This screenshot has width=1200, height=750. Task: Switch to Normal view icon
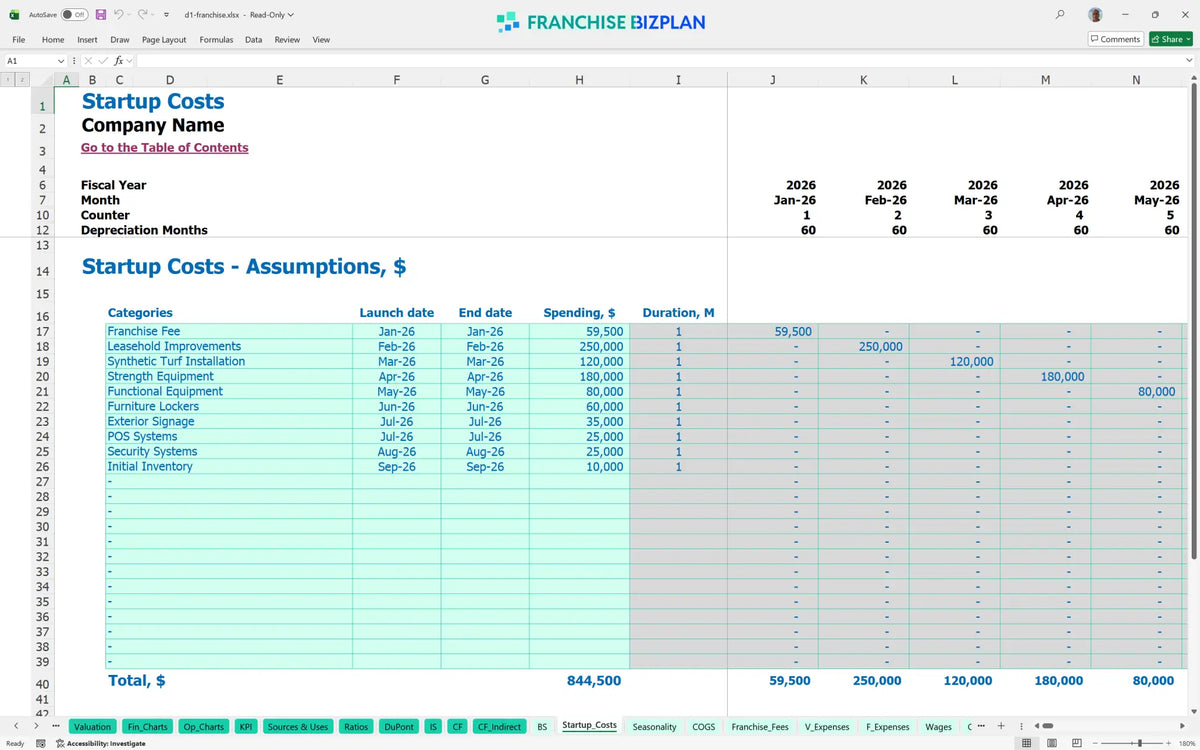1027,743
